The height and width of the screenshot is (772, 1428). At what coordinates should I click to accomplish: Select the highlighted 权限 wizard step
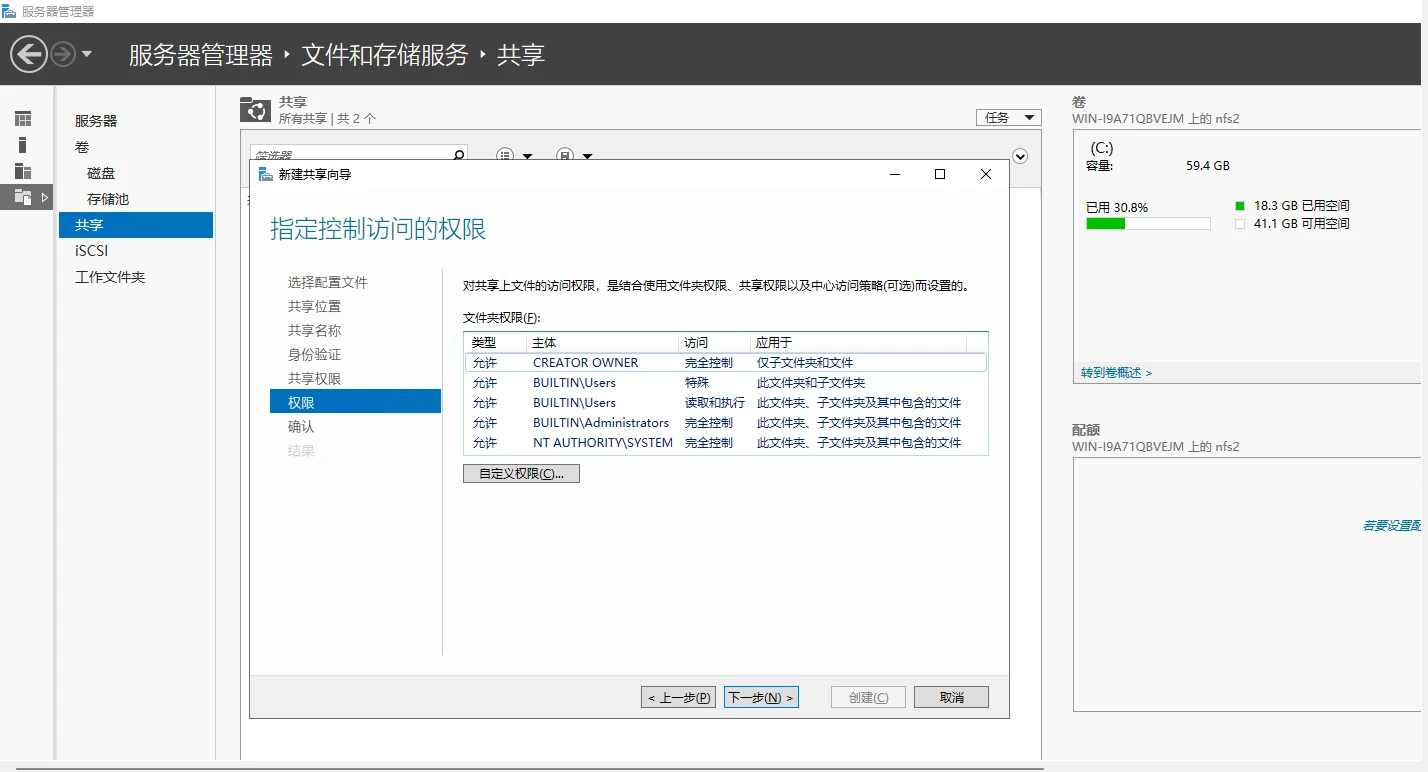coord(355,402)
